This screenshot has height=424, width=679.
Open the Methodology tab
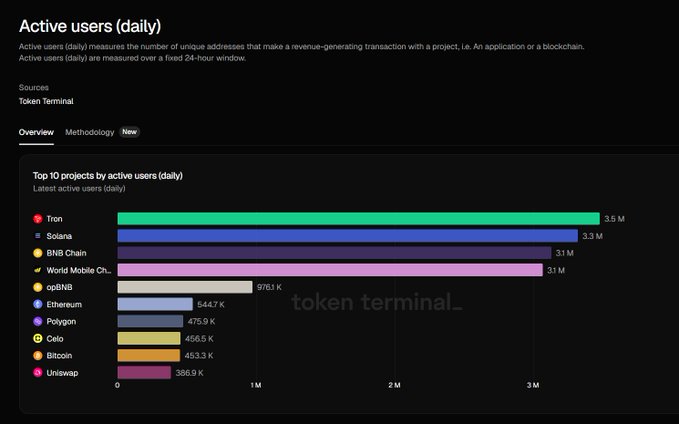coord(90,132)
